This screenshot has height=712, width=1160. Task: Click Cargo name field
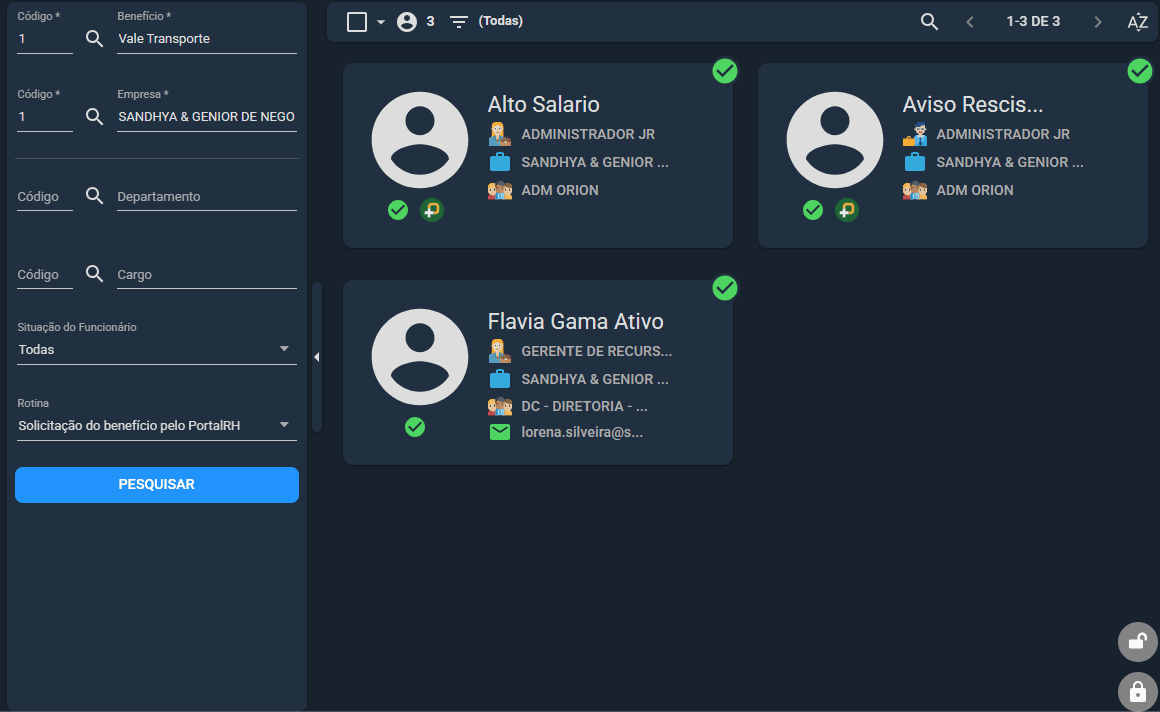tap(207, 275)
